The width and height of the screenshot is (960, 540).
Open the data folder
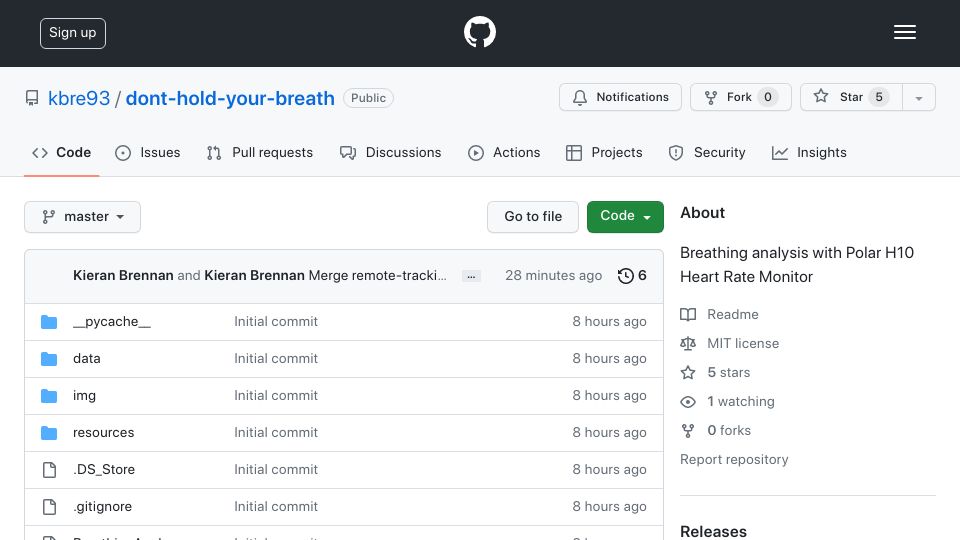click(x=86, y=359)
